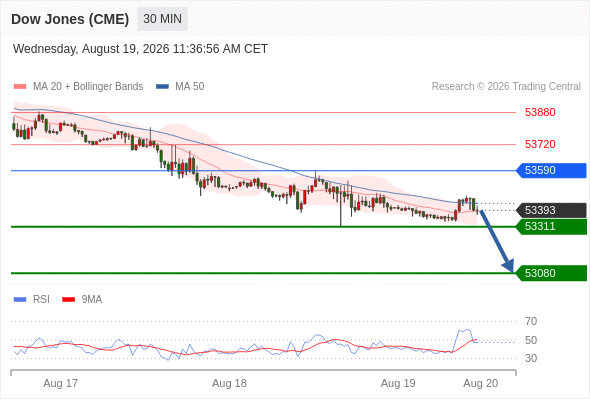Select the blue 53590 pivot price tag
590x400 pixels.
[551, 170]
